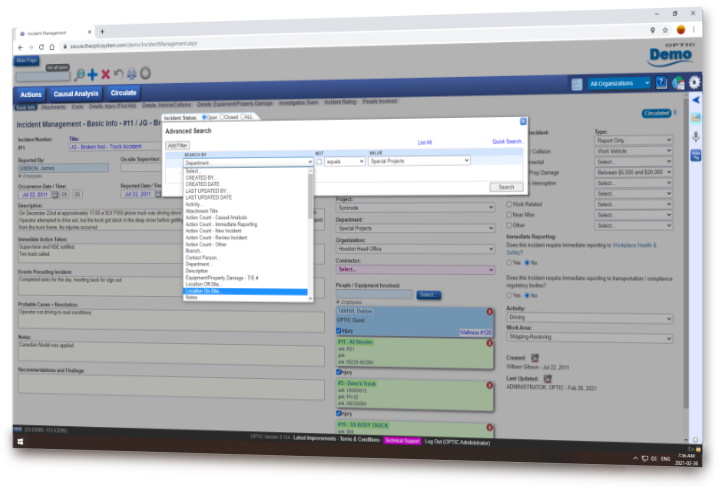Close the Advanced Search dialog
The height and width of the screenshot is (487, 717).
pyautogui.click(x=523, y=121)
